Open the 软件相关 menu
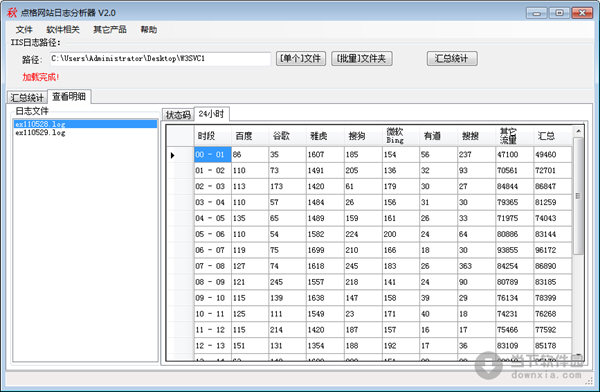The width and height of the screenshot is (600, 392). (63, 29)
